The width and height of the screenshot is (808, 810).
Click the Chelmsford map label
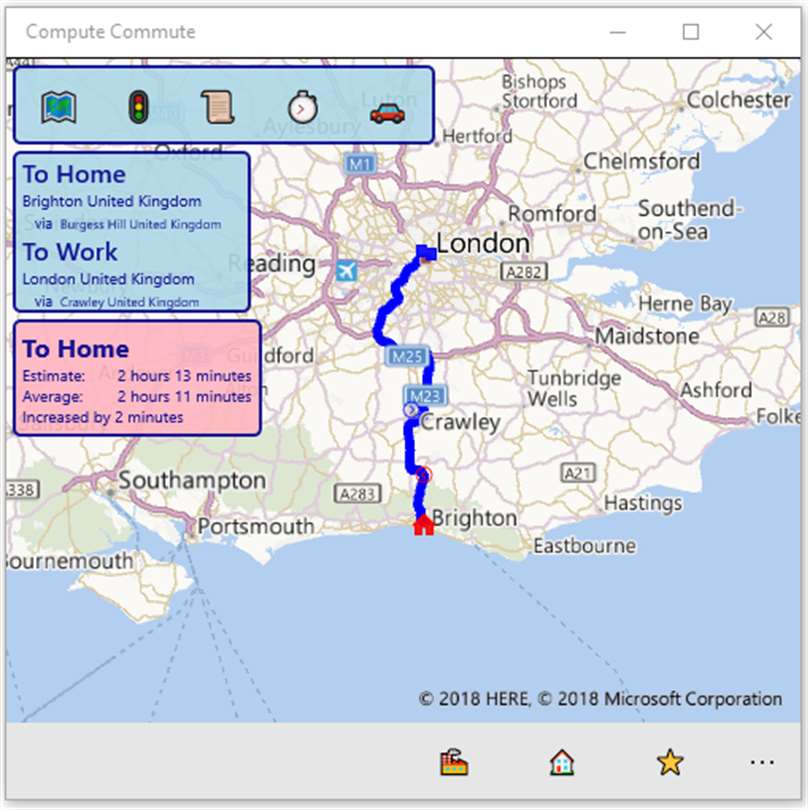642,161
